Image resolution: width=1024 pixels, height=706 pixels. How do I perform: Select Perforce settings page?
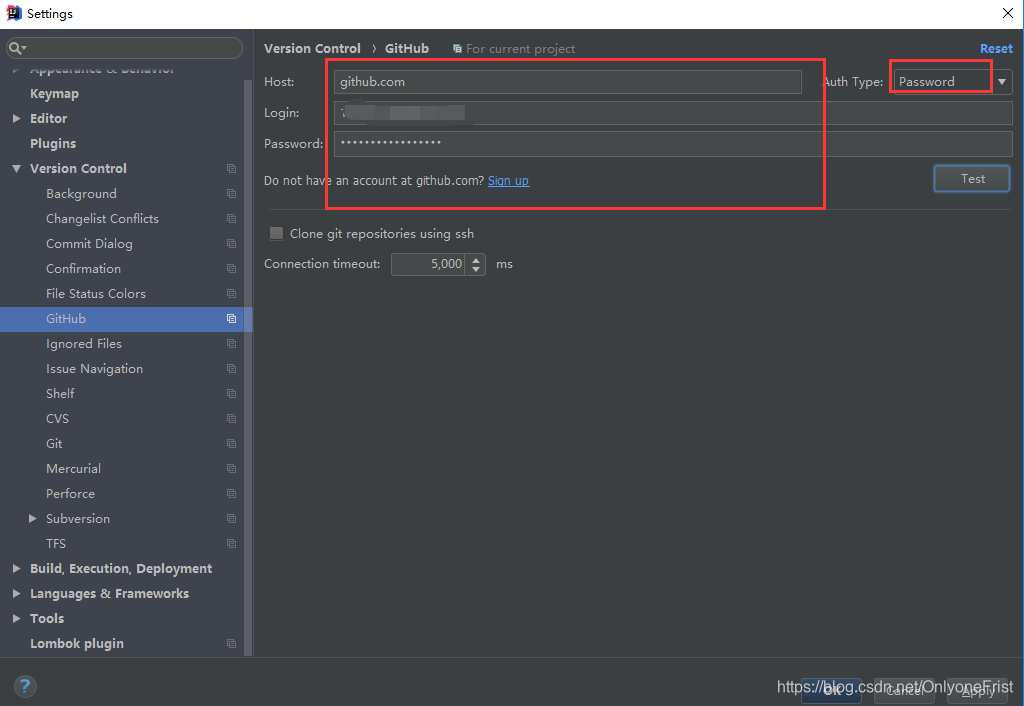point(71,494)
